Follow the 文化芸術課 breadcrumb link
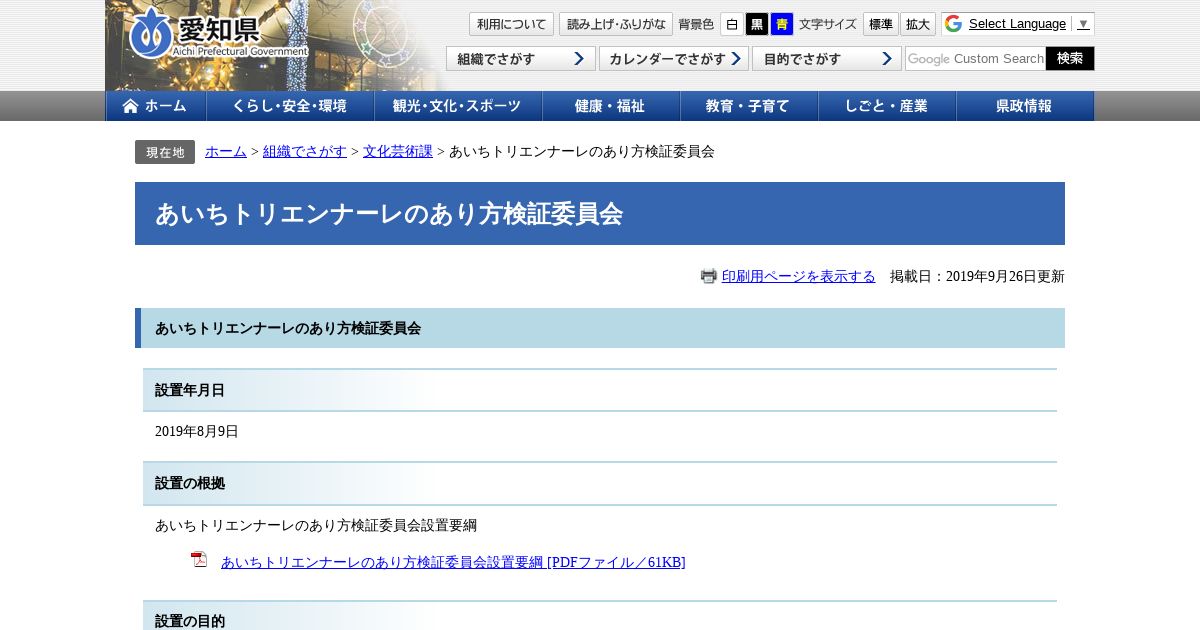Image resolution: width=1200 pixels, height=630 pixels. pyautogui.click(x=398, y=152)
